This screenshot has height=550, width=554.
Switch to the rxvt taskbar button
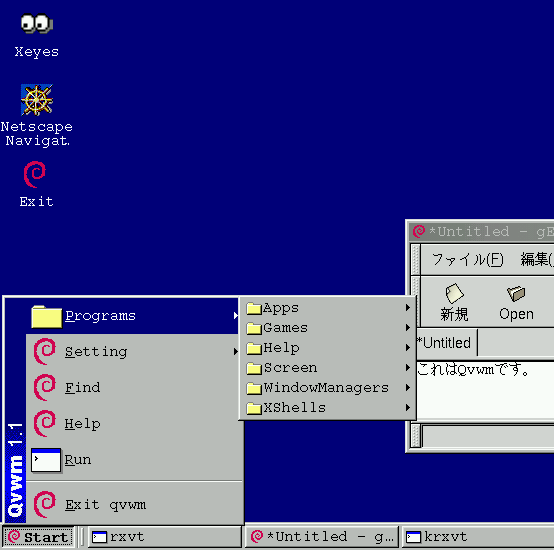[165, 537]
